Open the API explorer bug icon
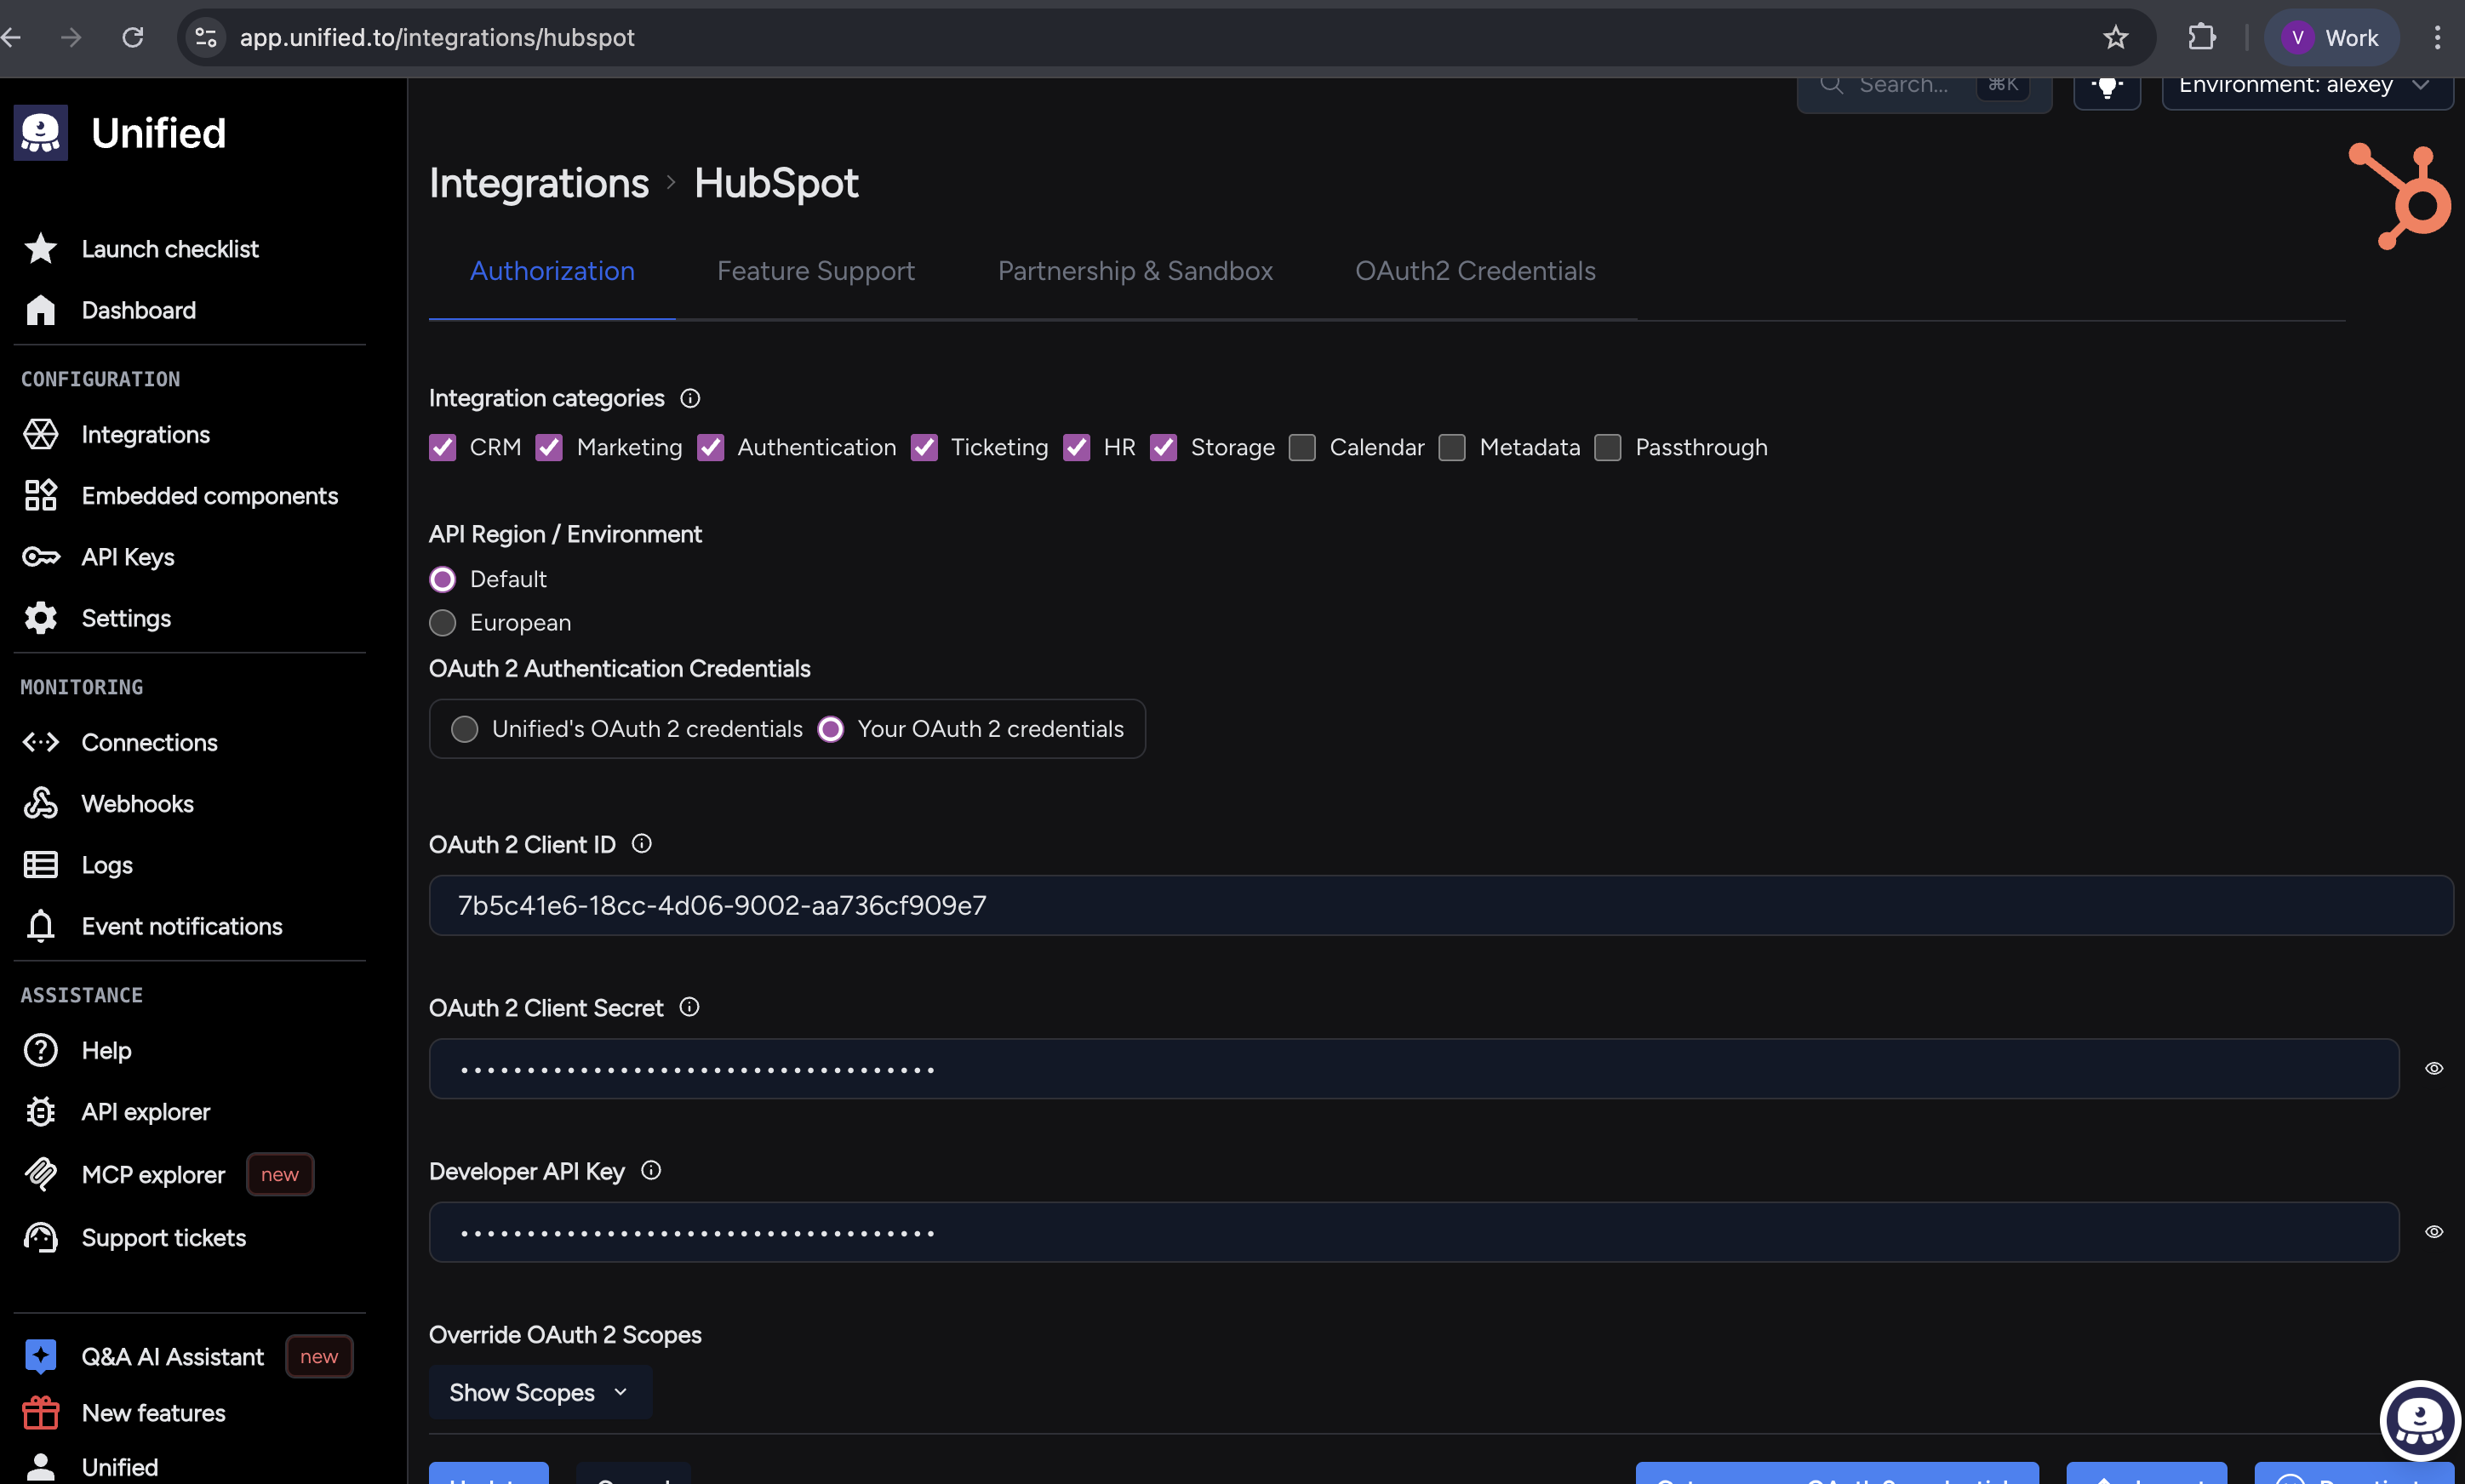 pyautogui.click(x=41, y=1111)
